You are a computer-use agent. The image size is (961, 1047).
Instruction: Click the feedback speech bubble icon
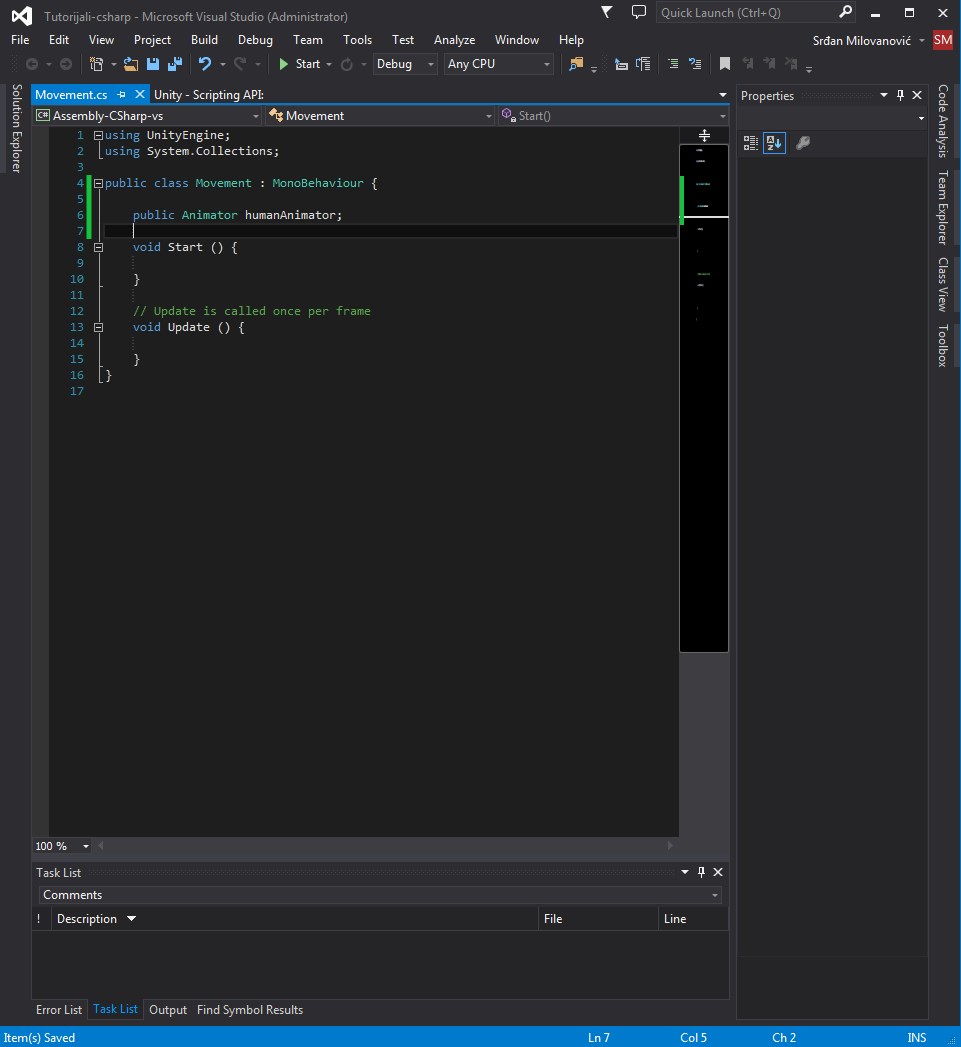639,12
